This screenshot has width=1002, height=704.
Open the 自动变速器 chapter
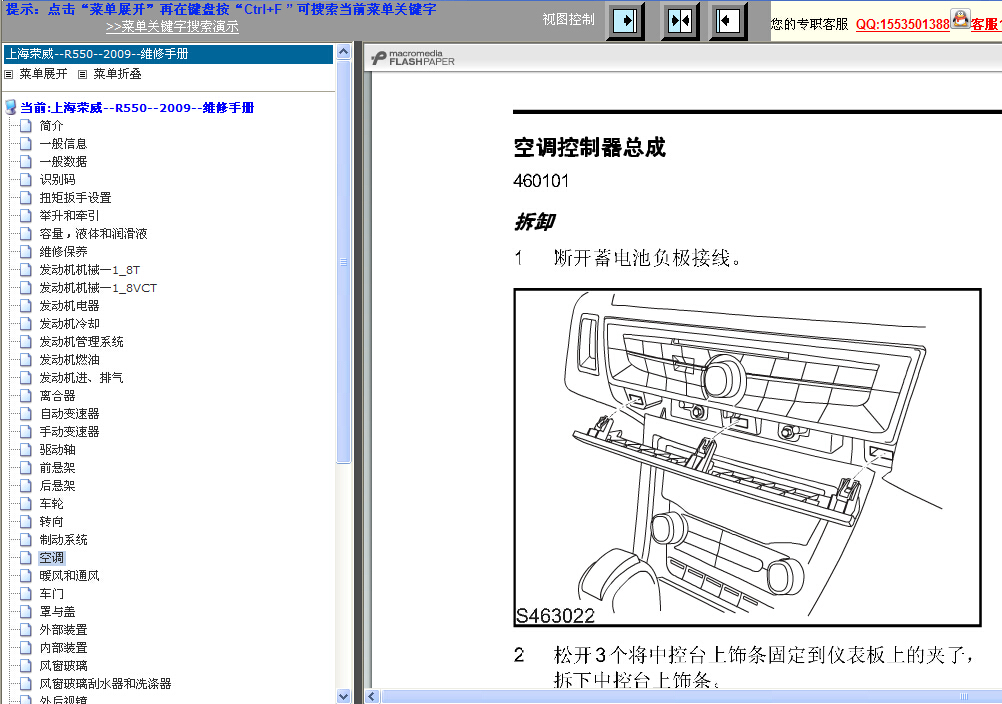(x=69, y=414)
